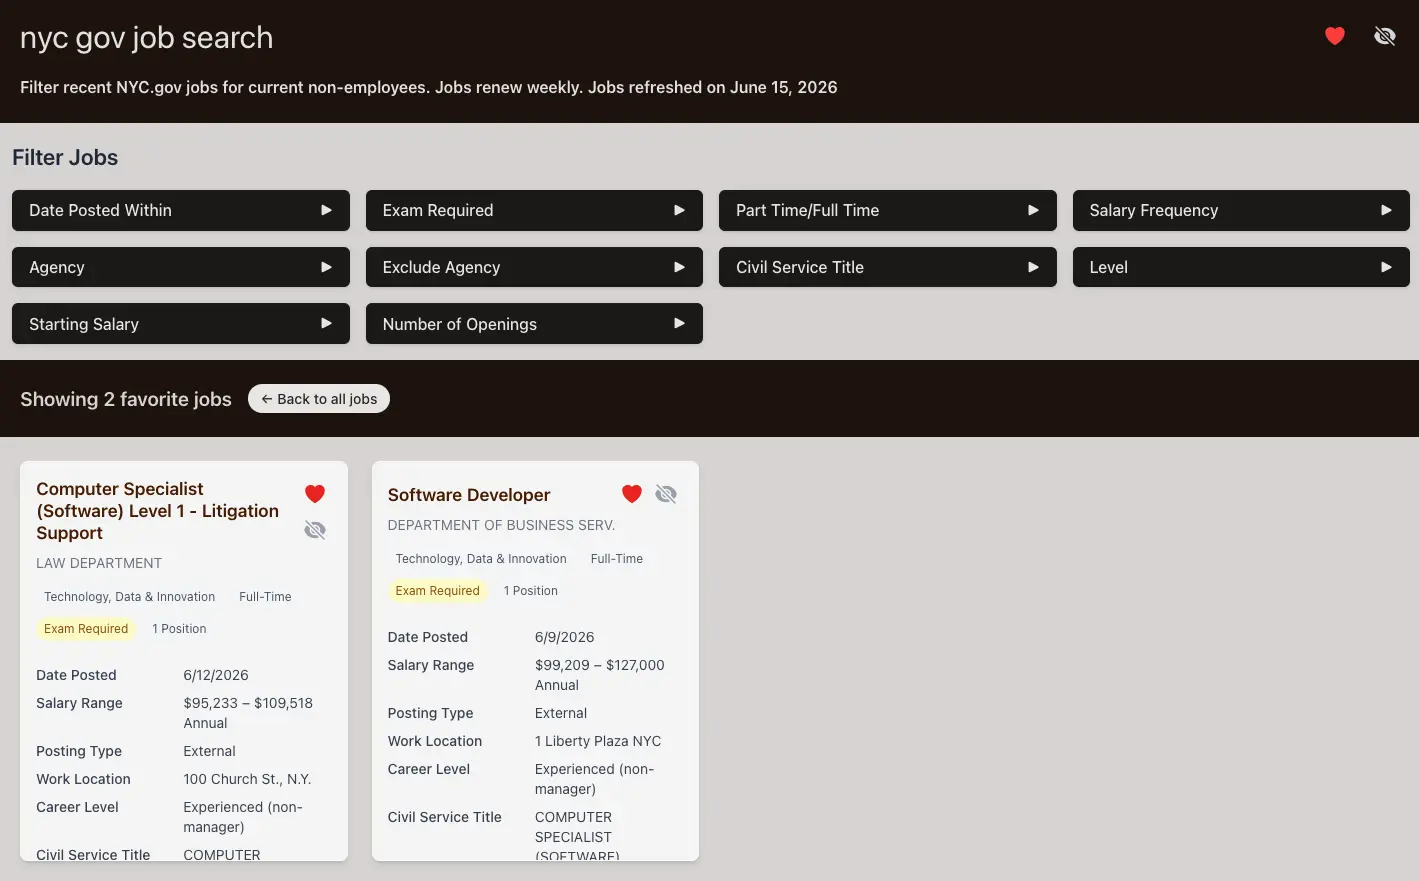Hide the Software Developer job card

[x=666, y=494]
